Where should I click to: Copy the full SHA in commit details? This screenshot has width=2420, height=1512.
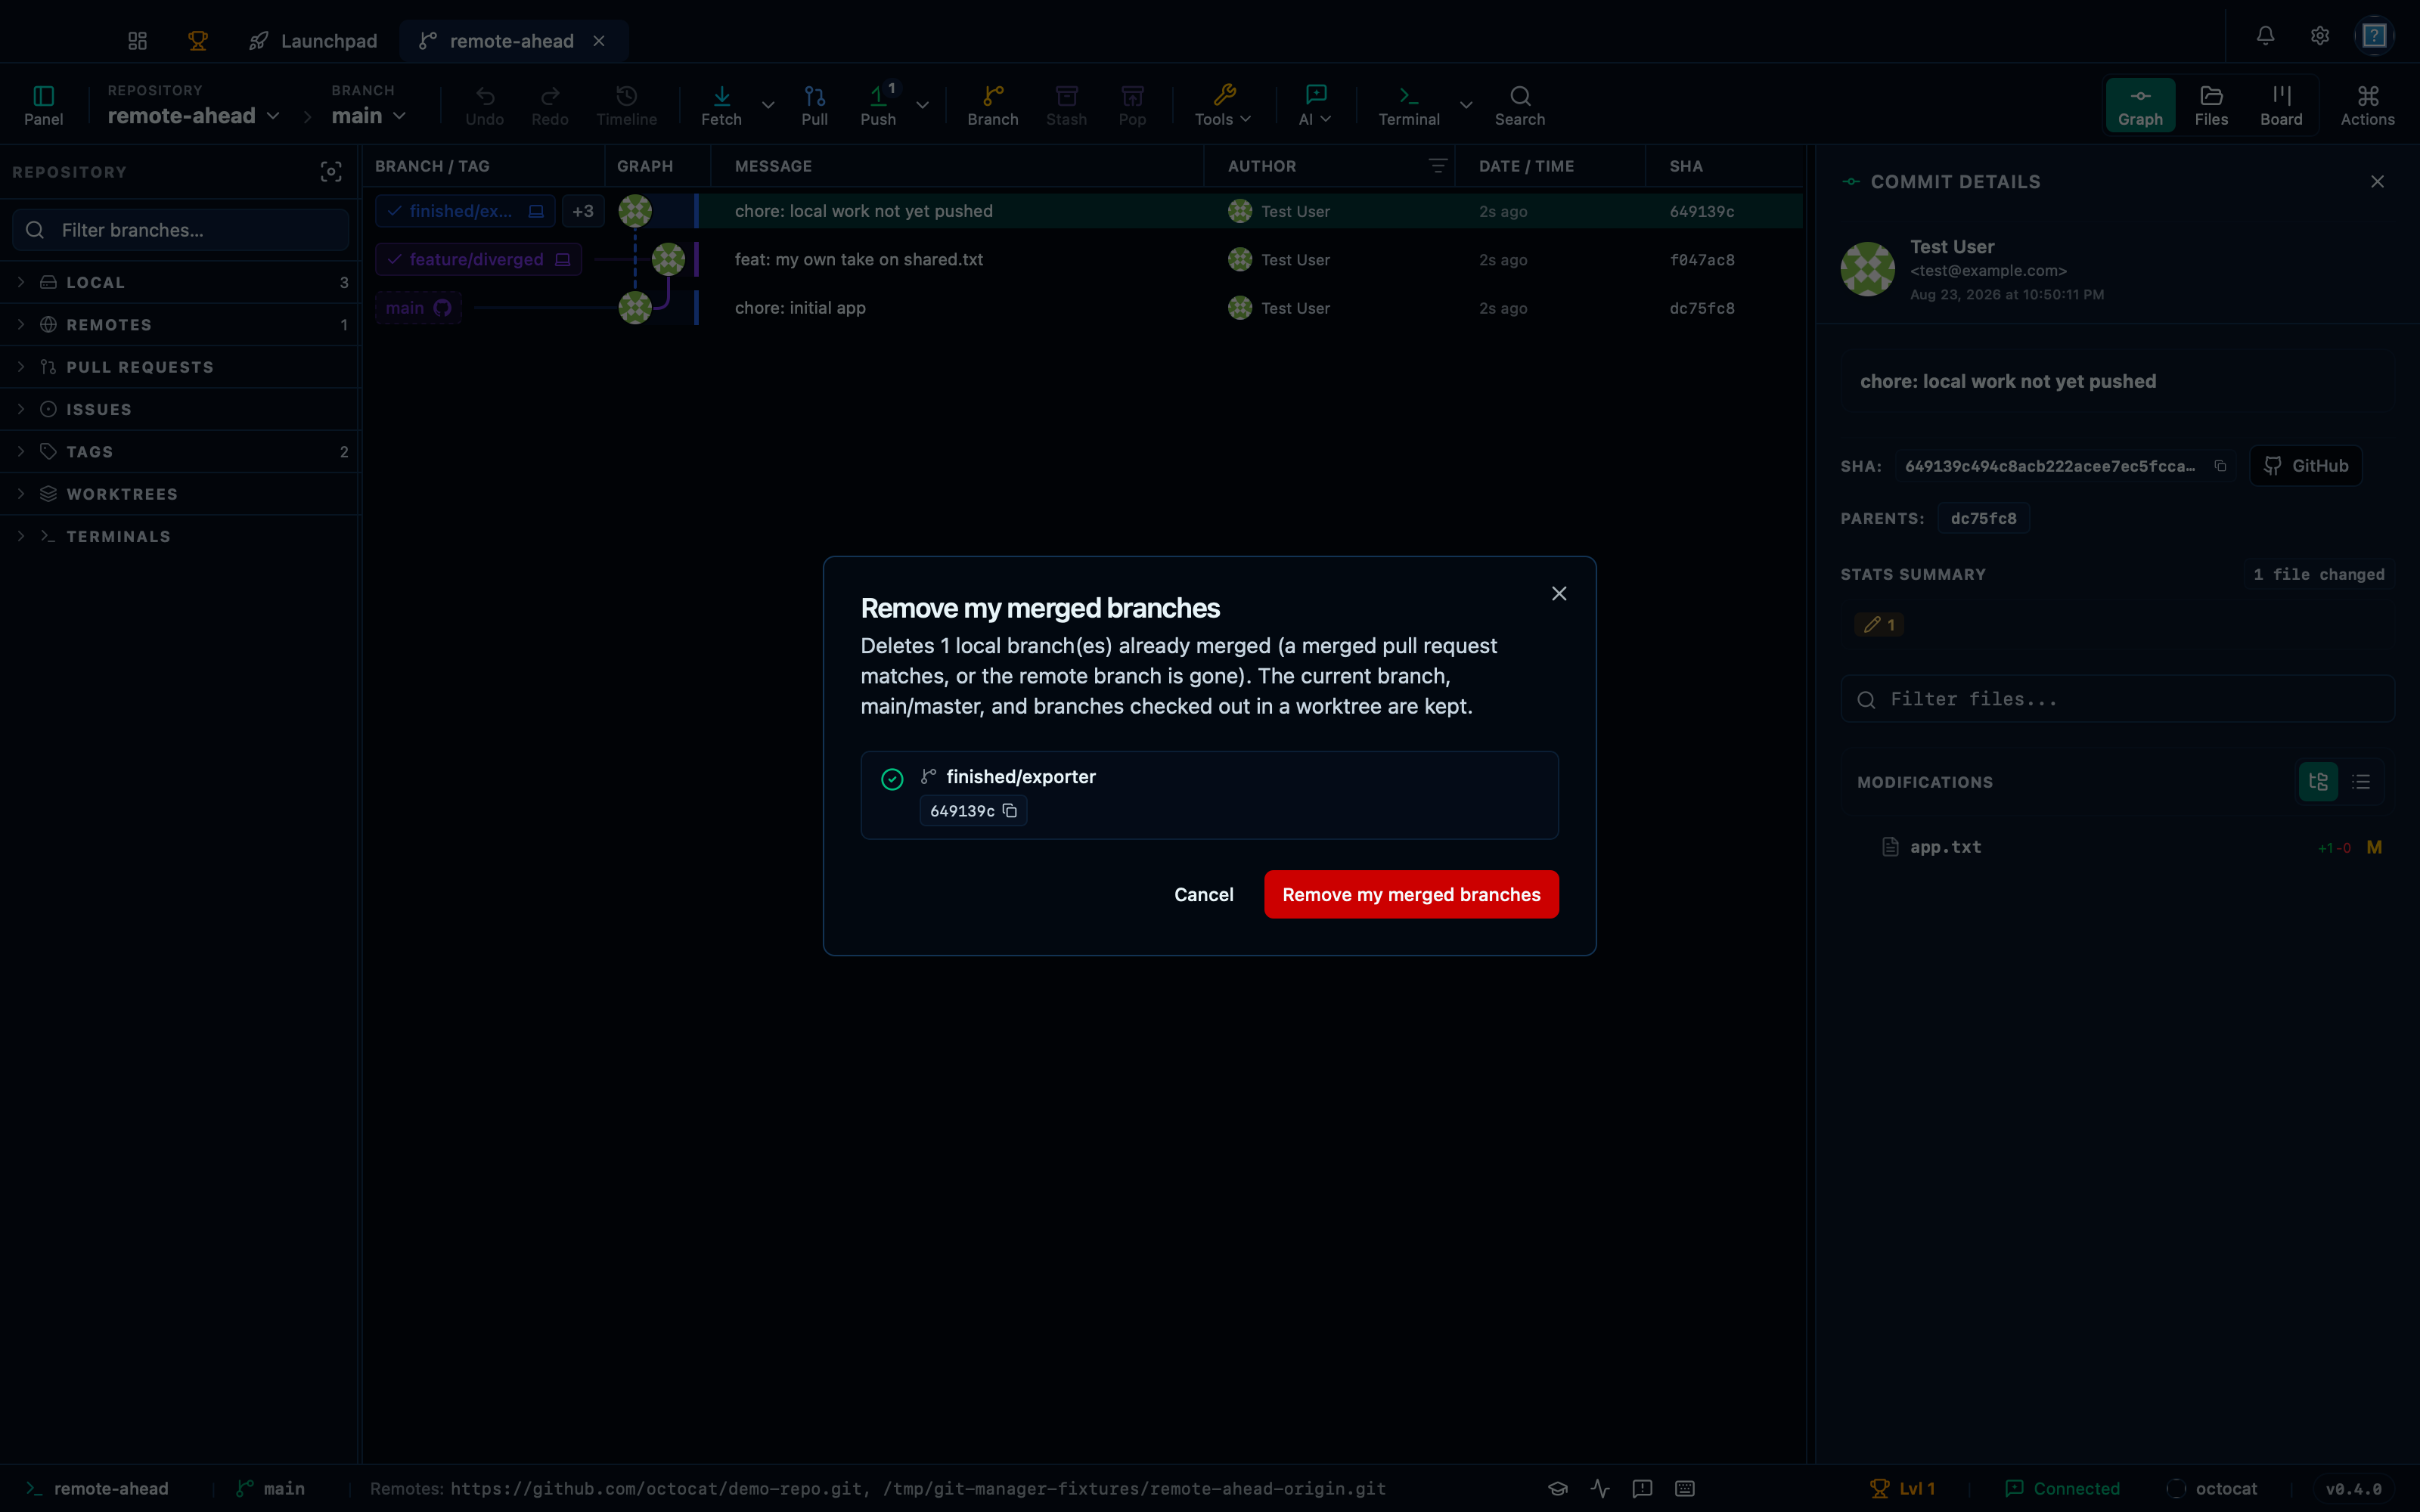tap(2220, 466)
